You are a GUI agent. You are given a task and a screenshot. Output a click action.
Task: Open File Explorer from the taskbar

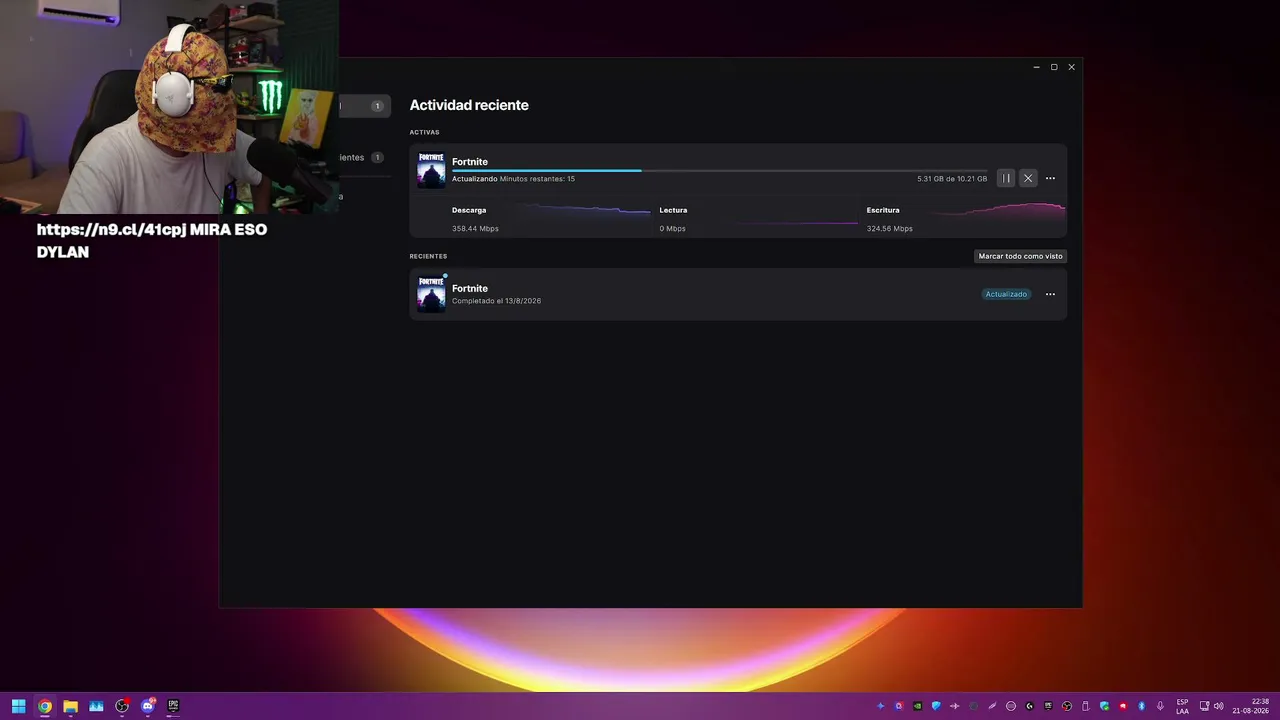click(x=70, y=706)
